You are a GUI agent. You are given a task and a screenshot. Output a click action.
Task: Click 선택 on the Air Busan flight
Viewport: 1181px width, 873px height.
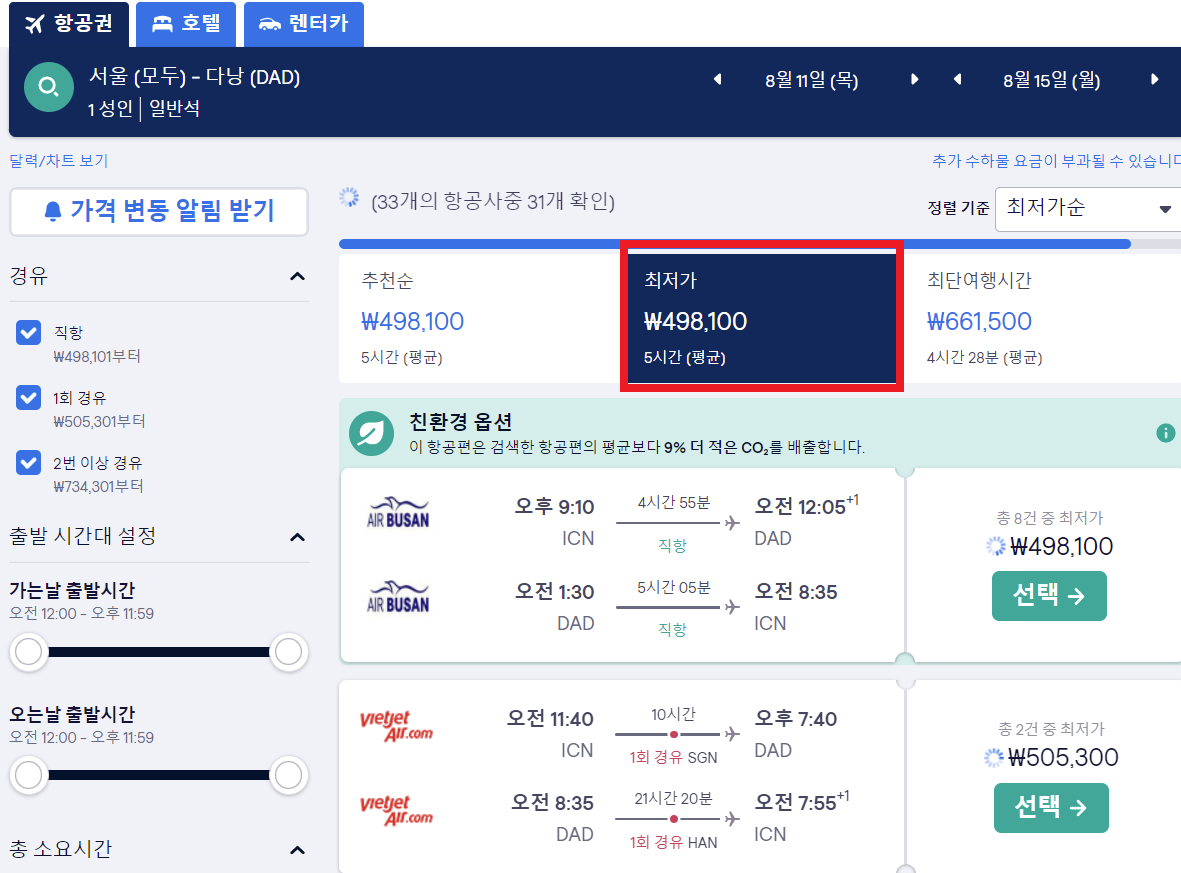coord(1049,595)
